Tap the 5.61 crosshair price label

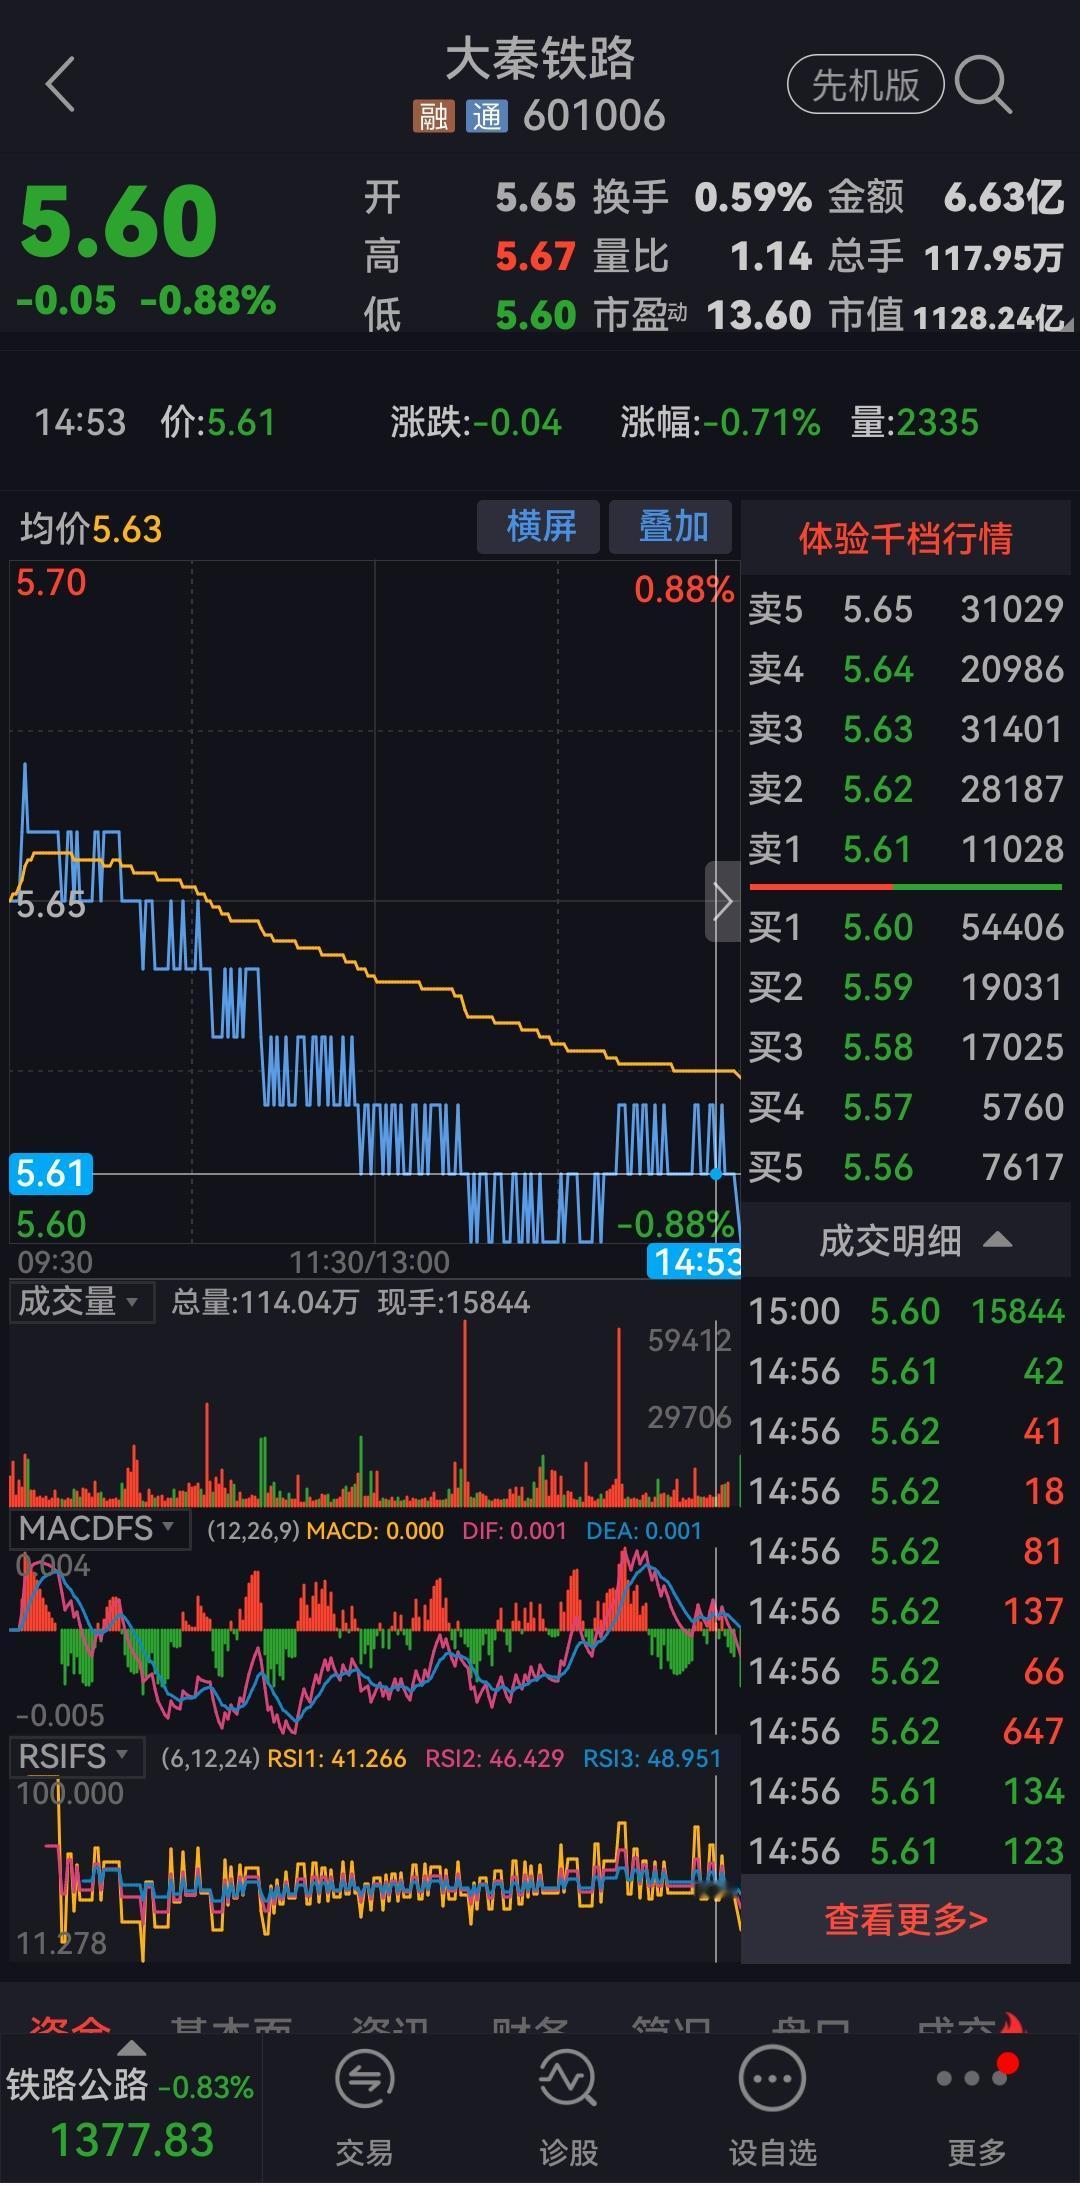[x=51, y=1173]
